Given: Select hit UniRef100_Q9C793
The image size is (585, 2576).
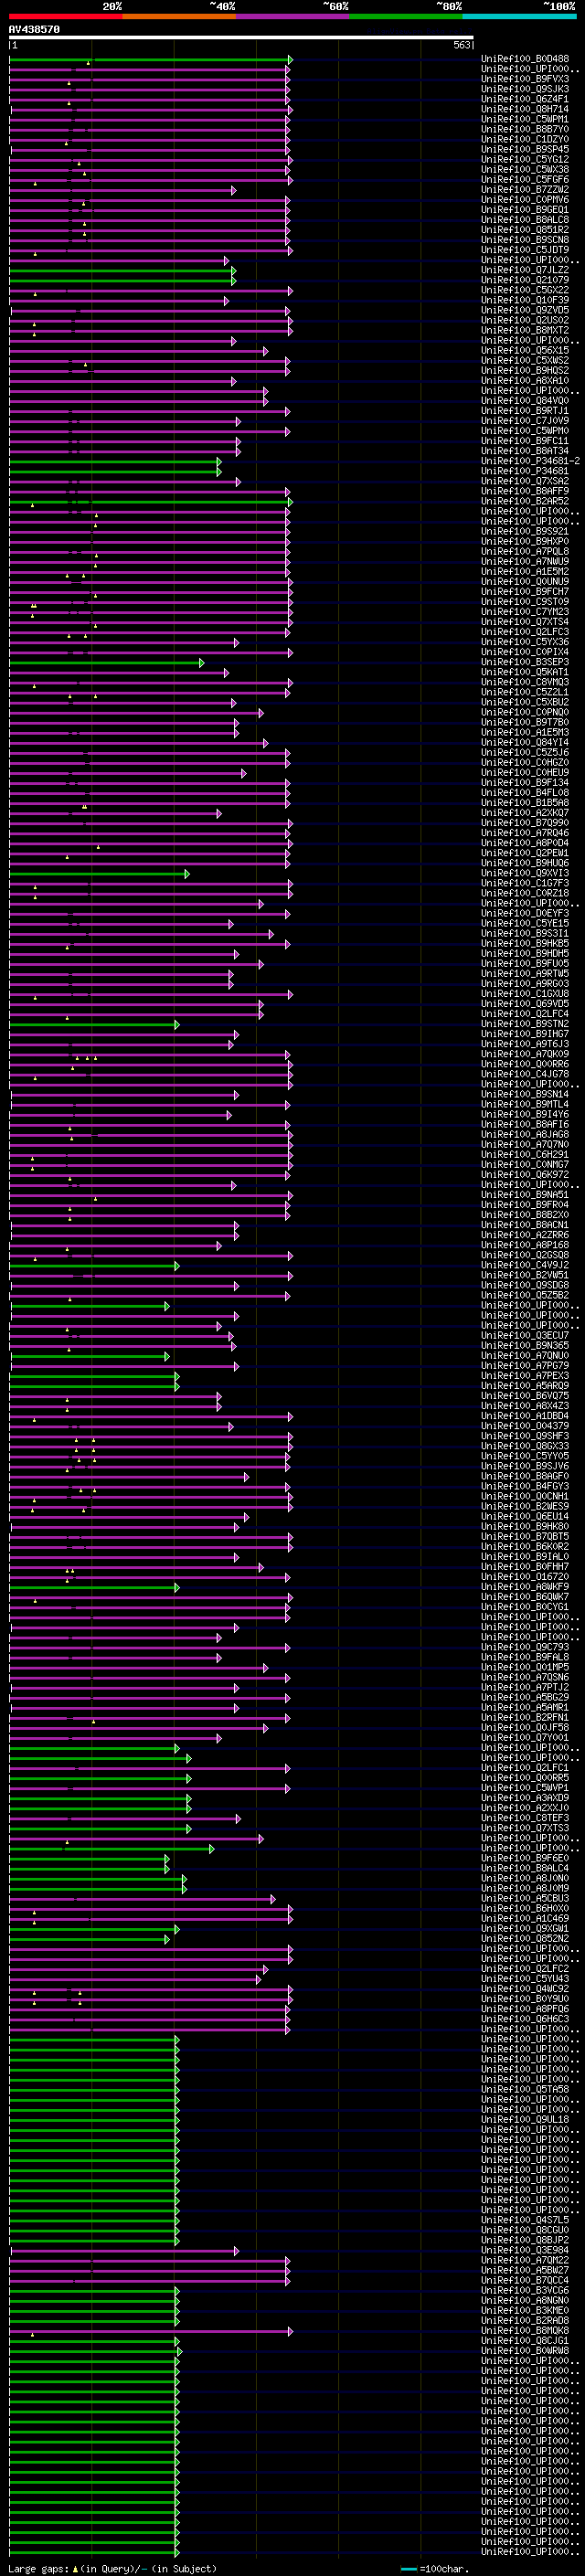Looking at the screenshot, I should [525, 1648].
